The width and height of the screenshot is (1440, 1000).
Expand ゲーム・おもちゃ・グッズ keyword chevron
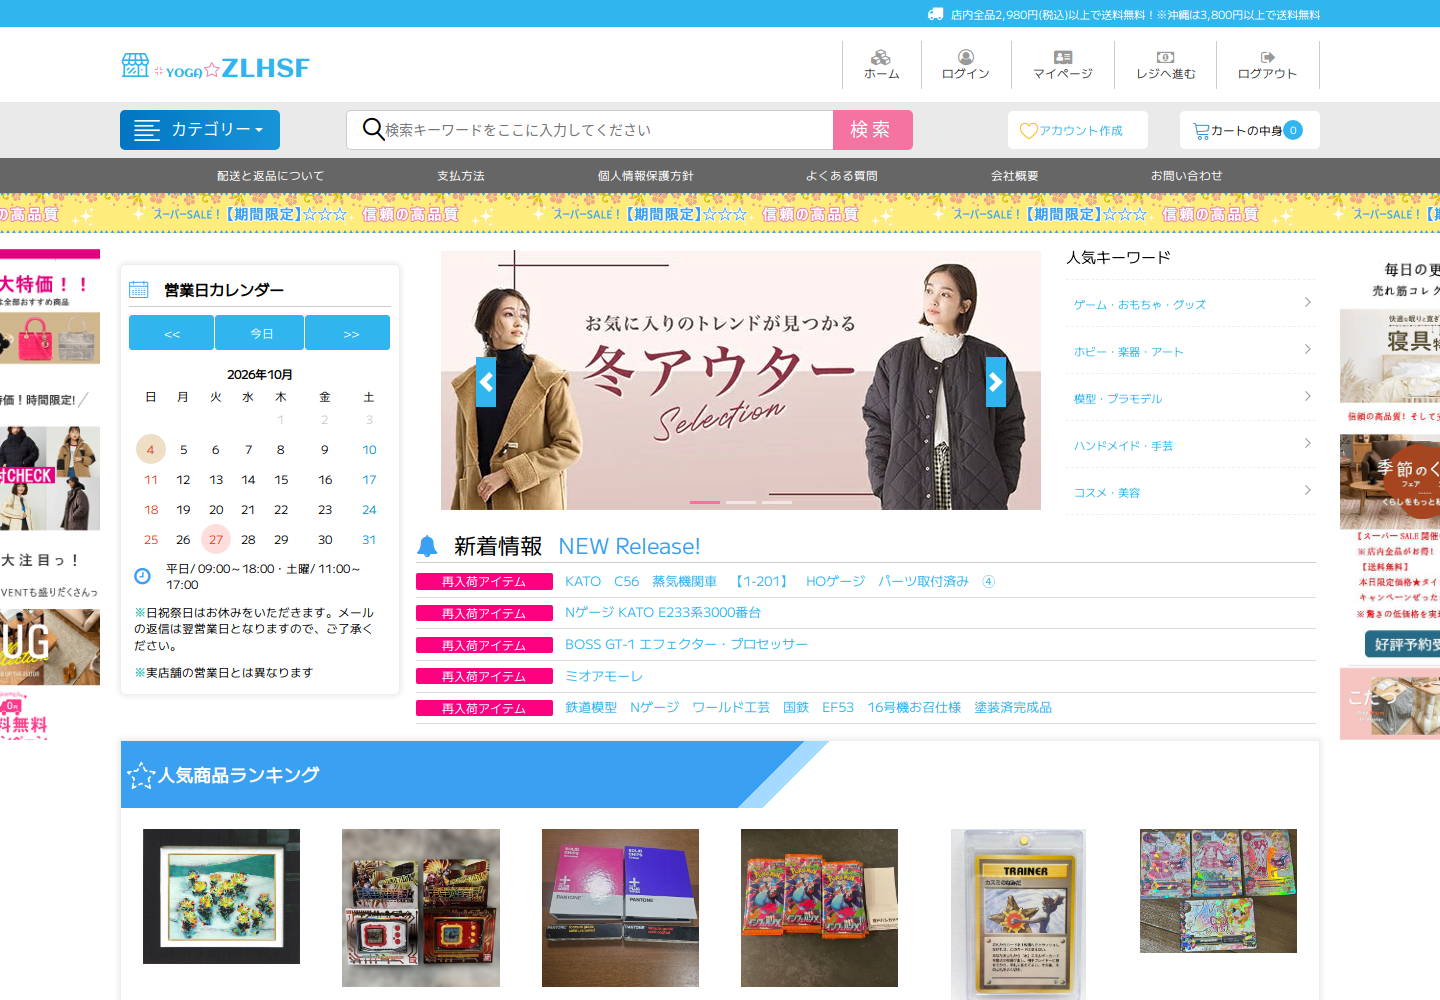click(1308, 303)
